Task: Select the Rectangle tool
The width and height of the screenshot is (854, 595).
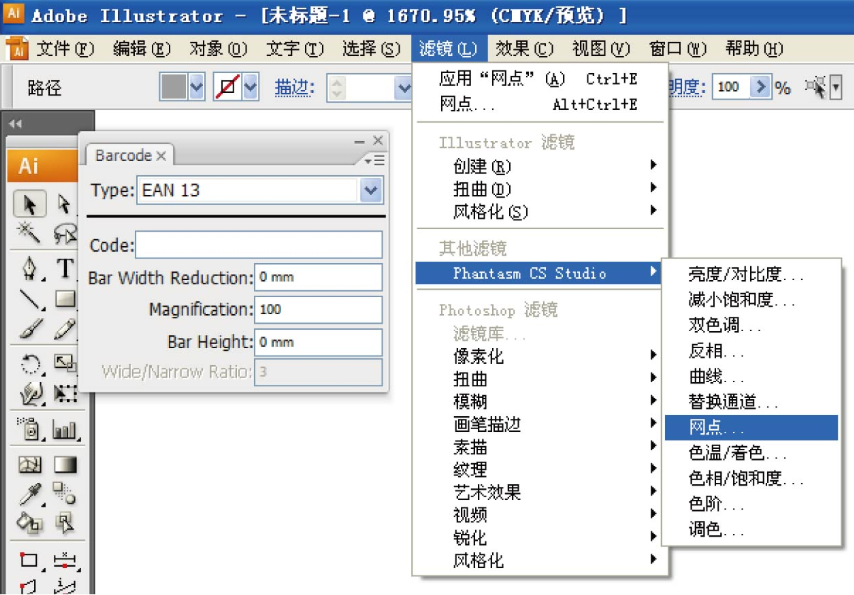Action: [64, 299]
